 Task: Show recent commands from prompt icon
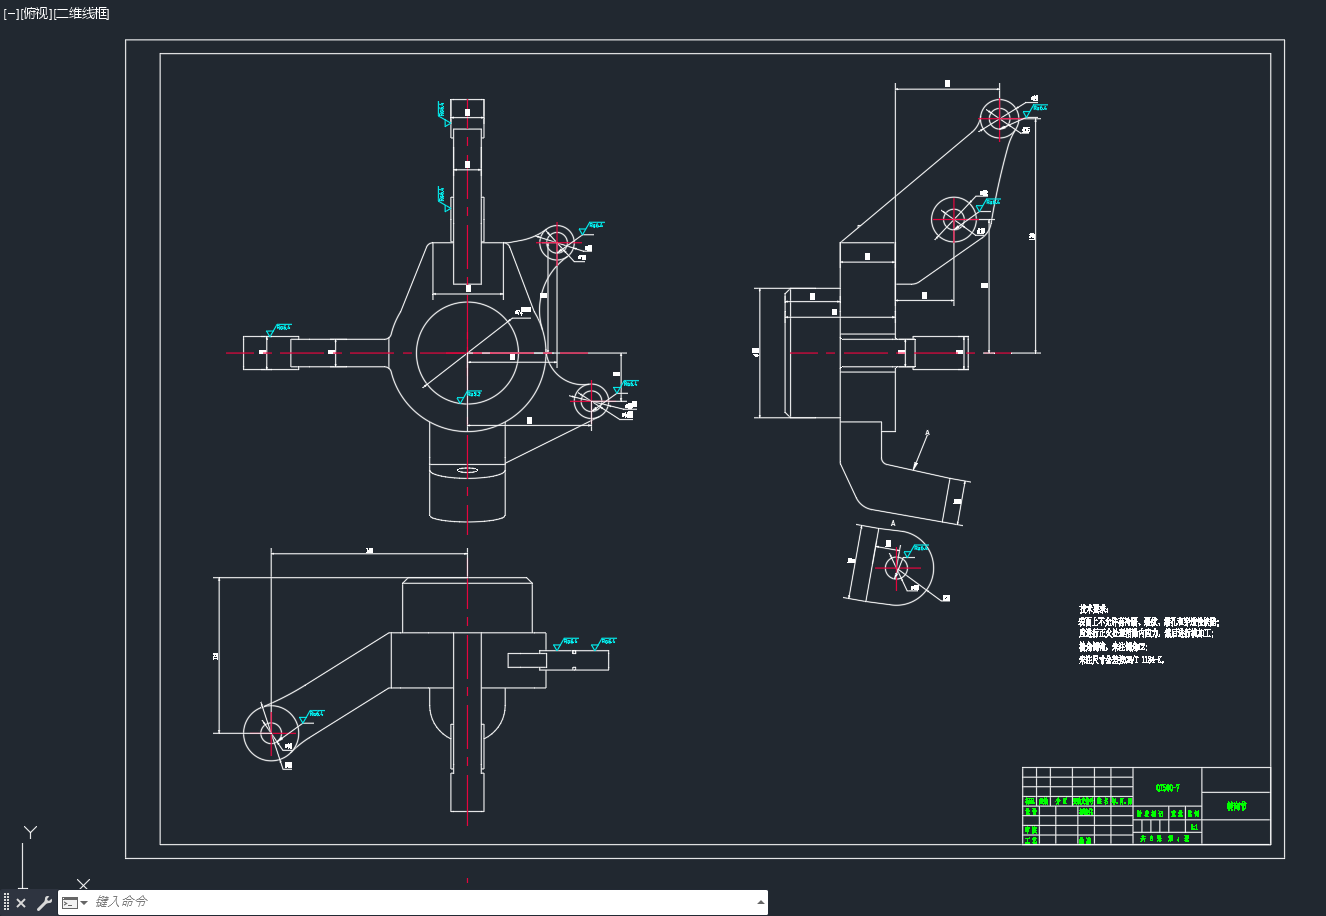pyautogui.click(x=74, y=903)
